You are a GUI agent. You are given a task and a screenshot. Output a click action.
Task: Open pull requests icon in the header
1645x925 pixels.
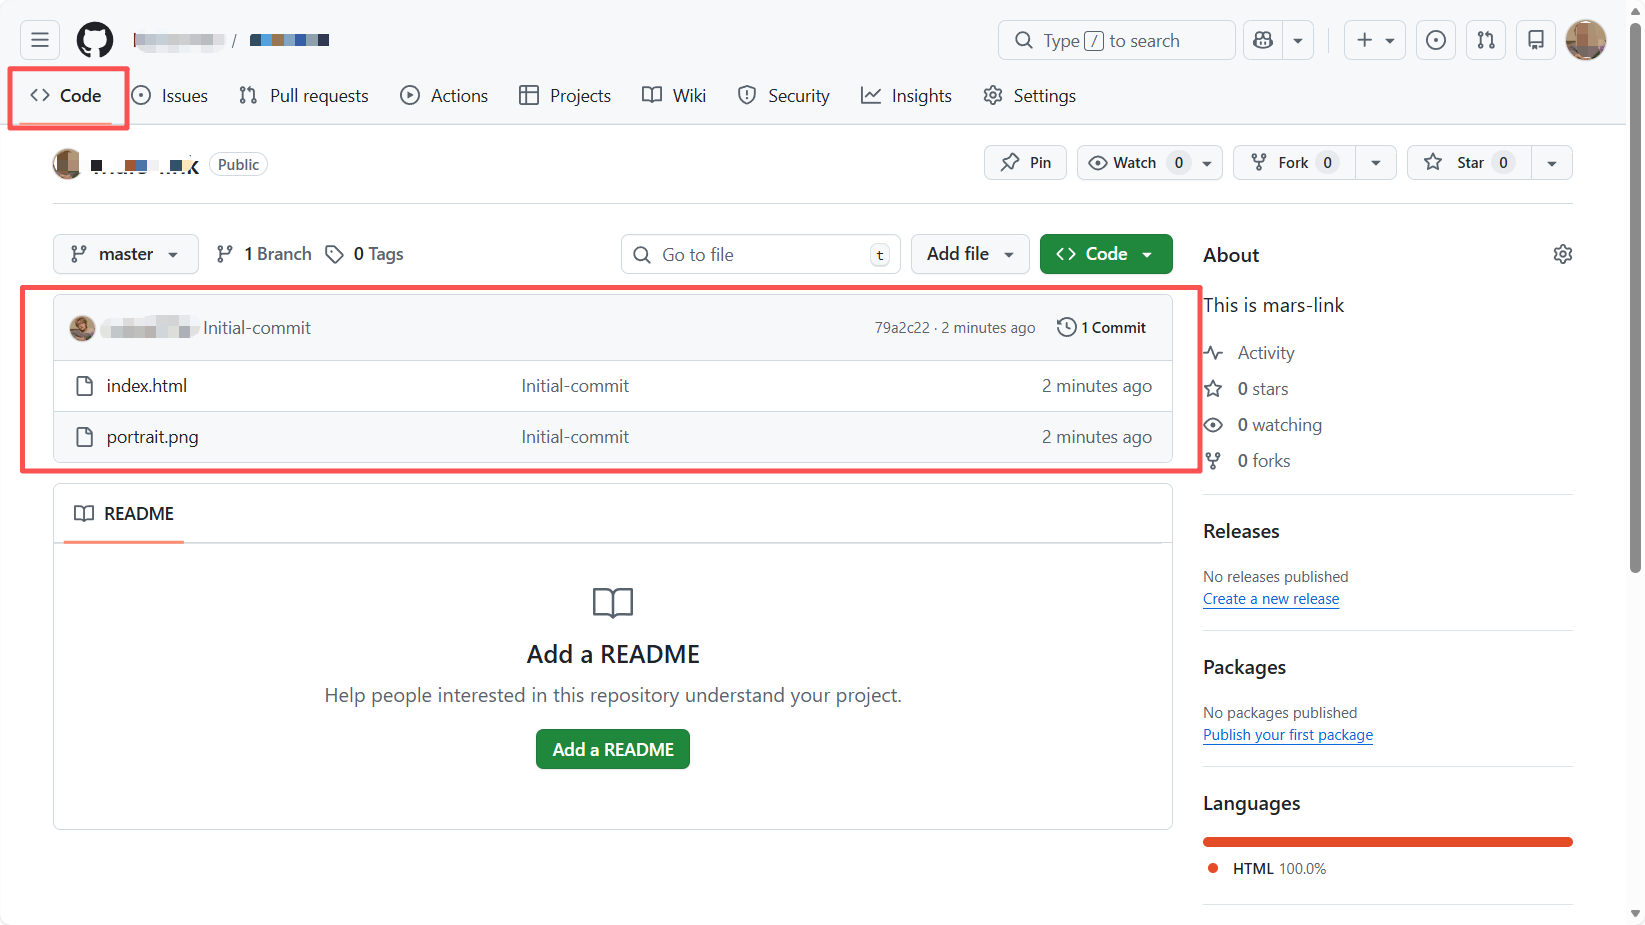click(1486, 40)
